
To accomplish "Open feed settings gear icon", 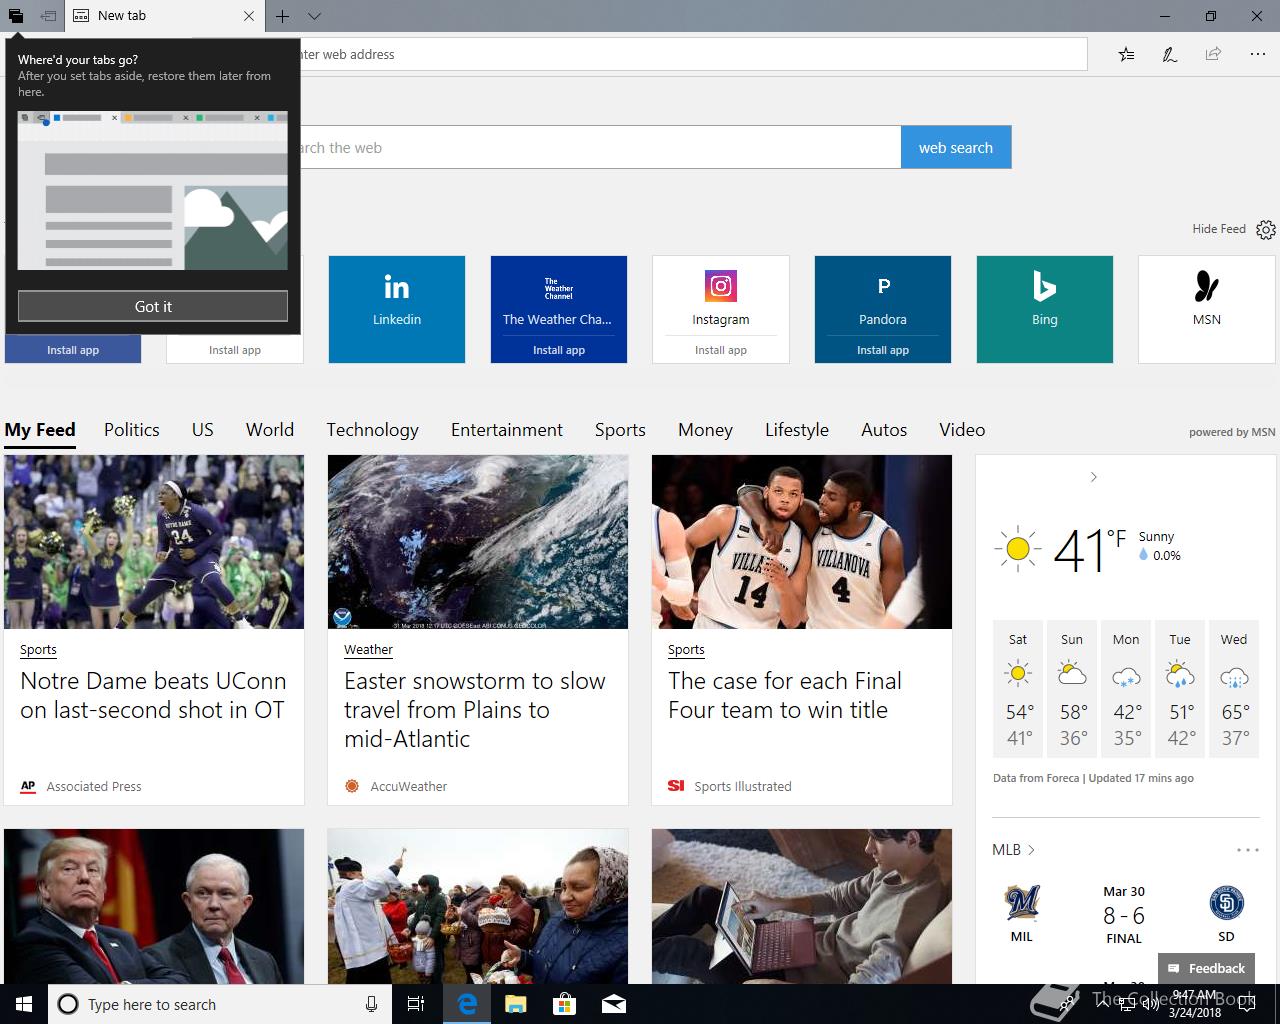I will click(x=1266, y=230).
